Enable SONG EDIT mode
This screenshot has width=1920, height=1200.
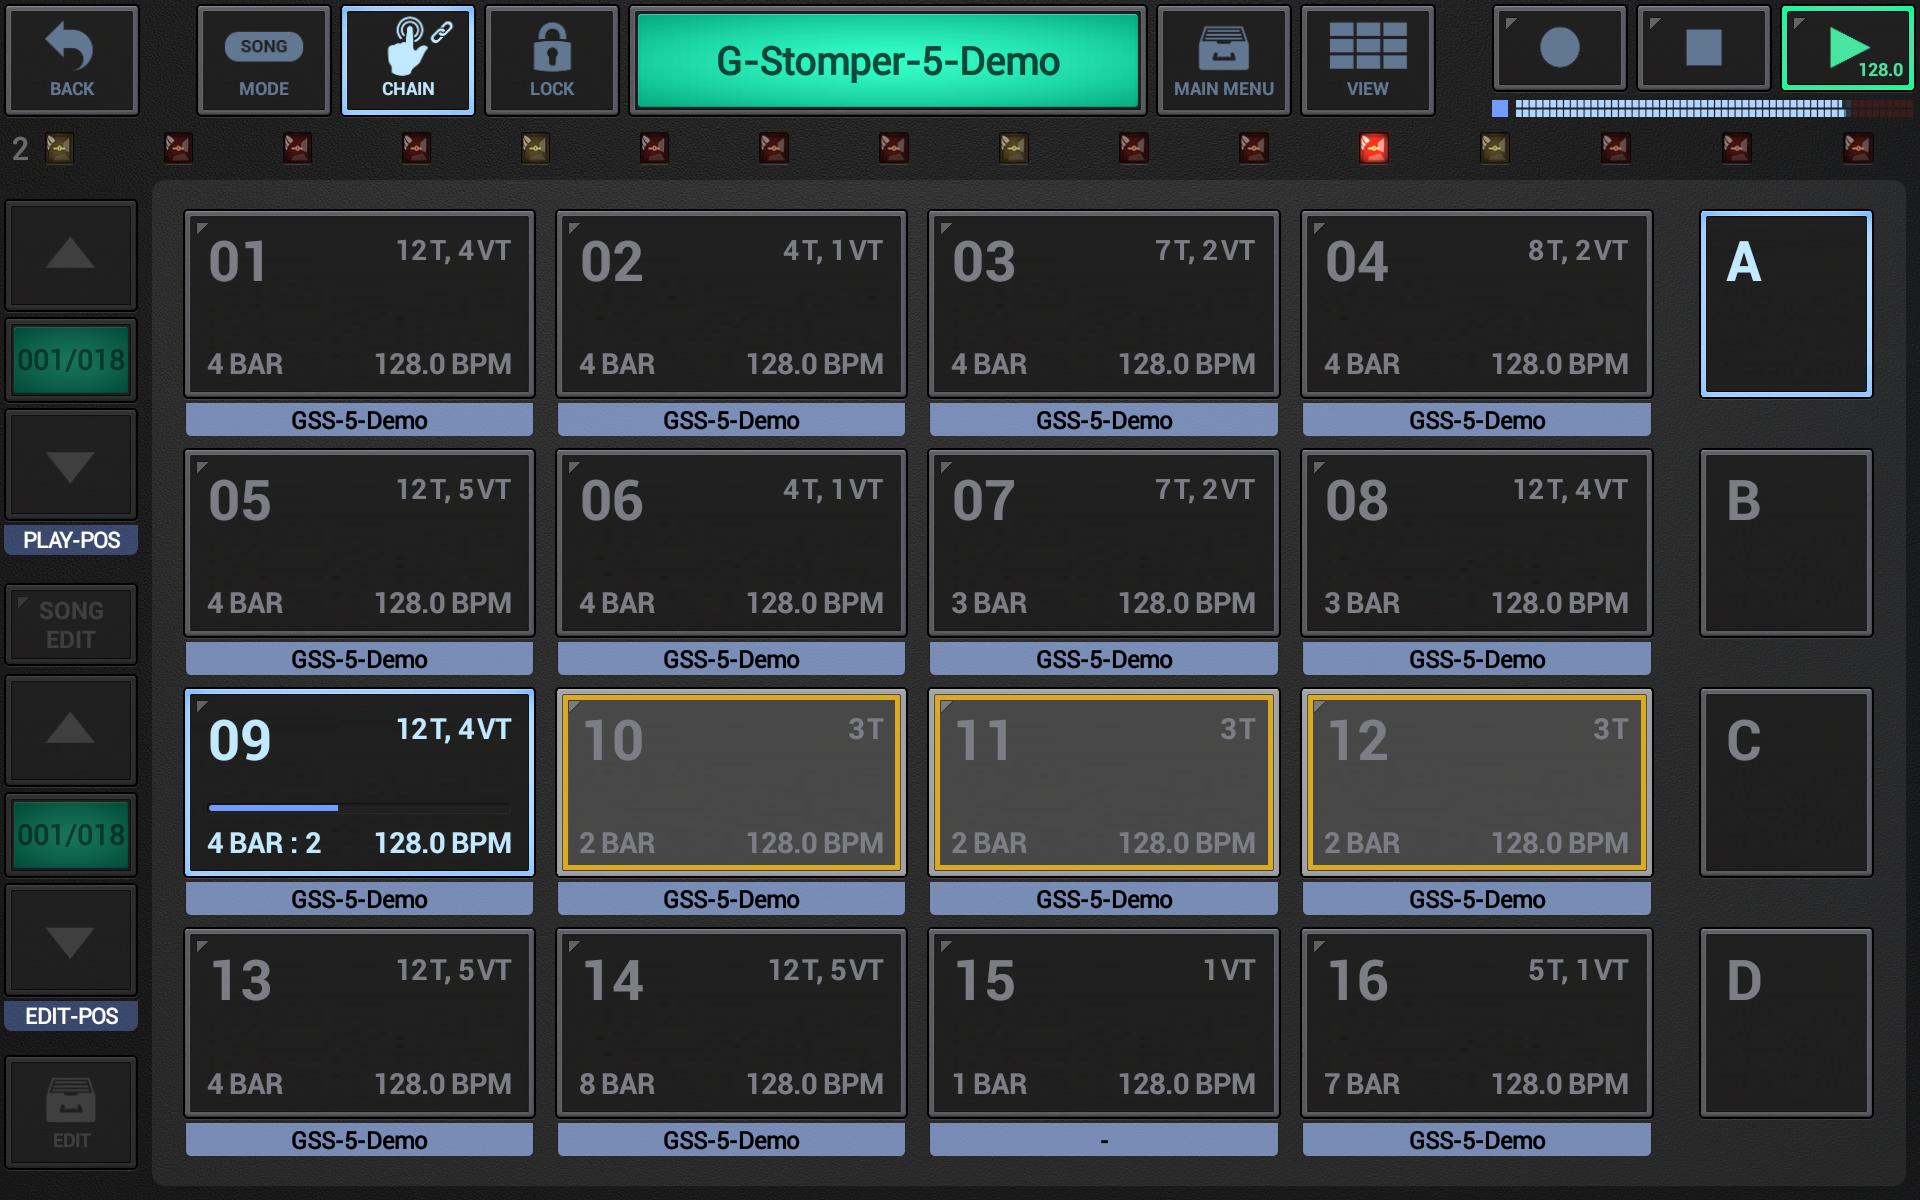[x=69, y=622]
